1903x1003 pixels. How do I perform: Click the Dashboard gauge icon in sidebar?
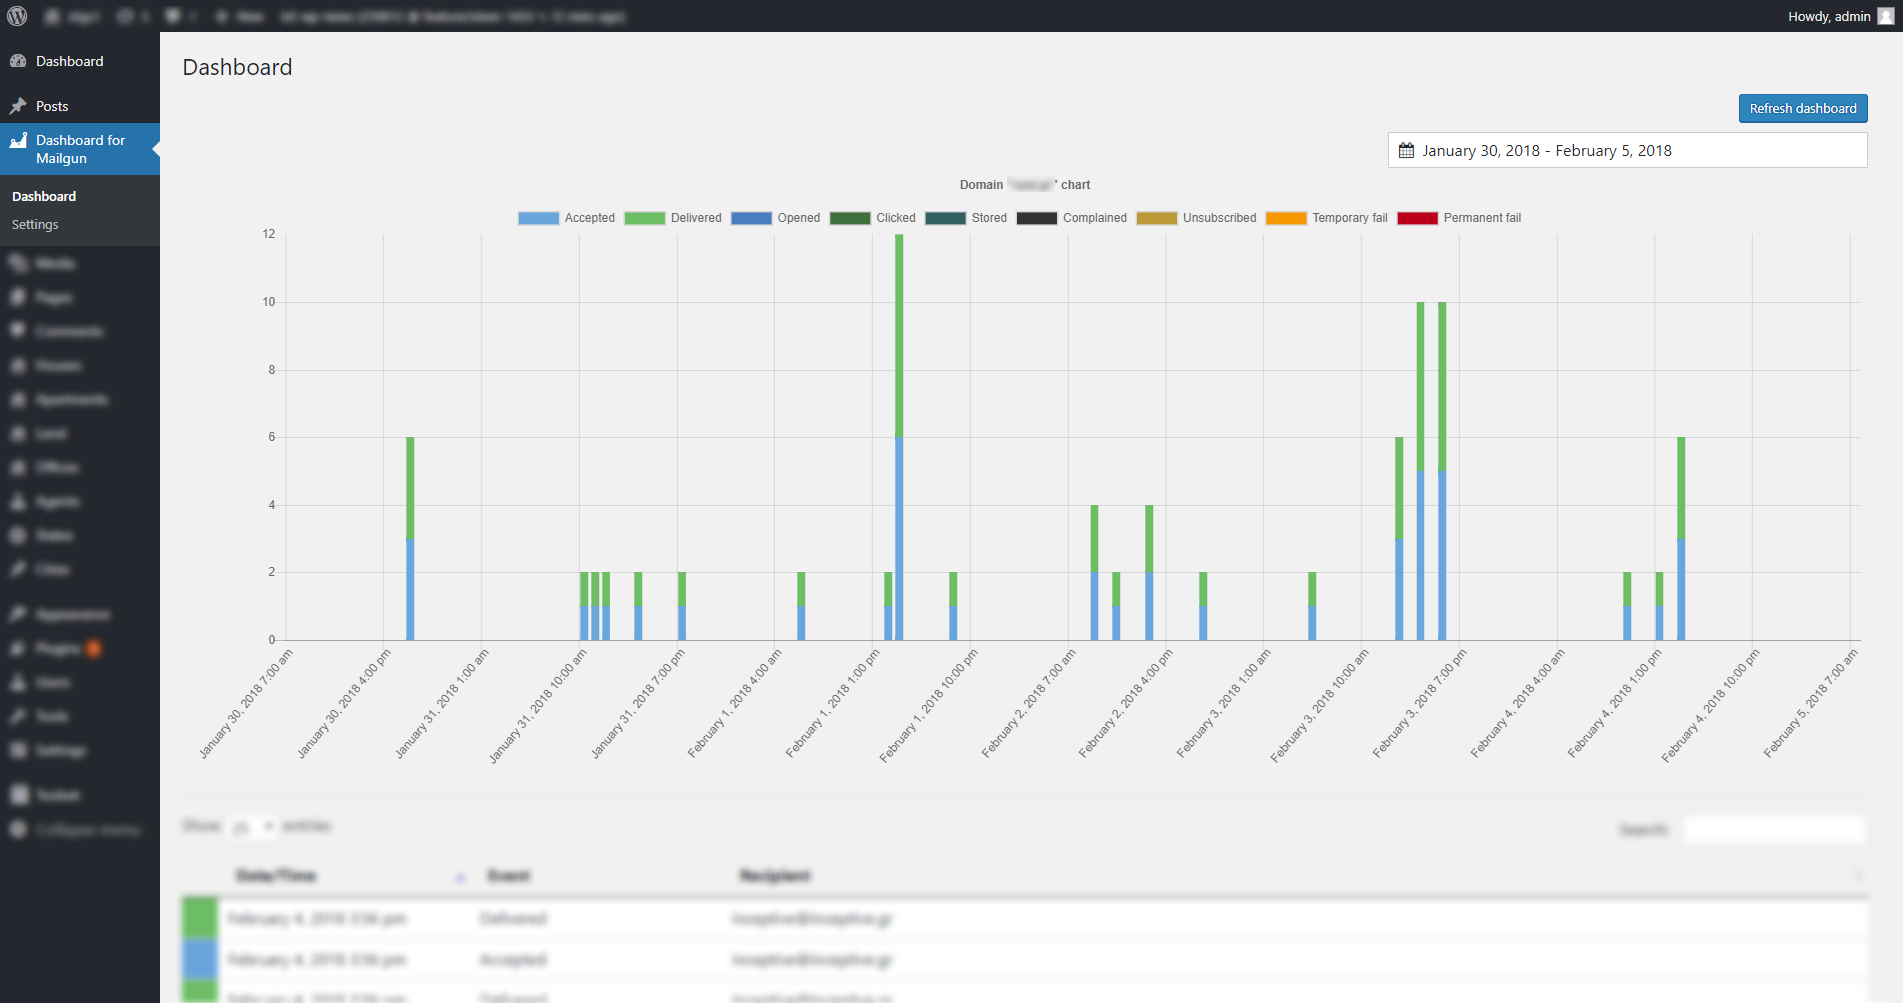18,61
